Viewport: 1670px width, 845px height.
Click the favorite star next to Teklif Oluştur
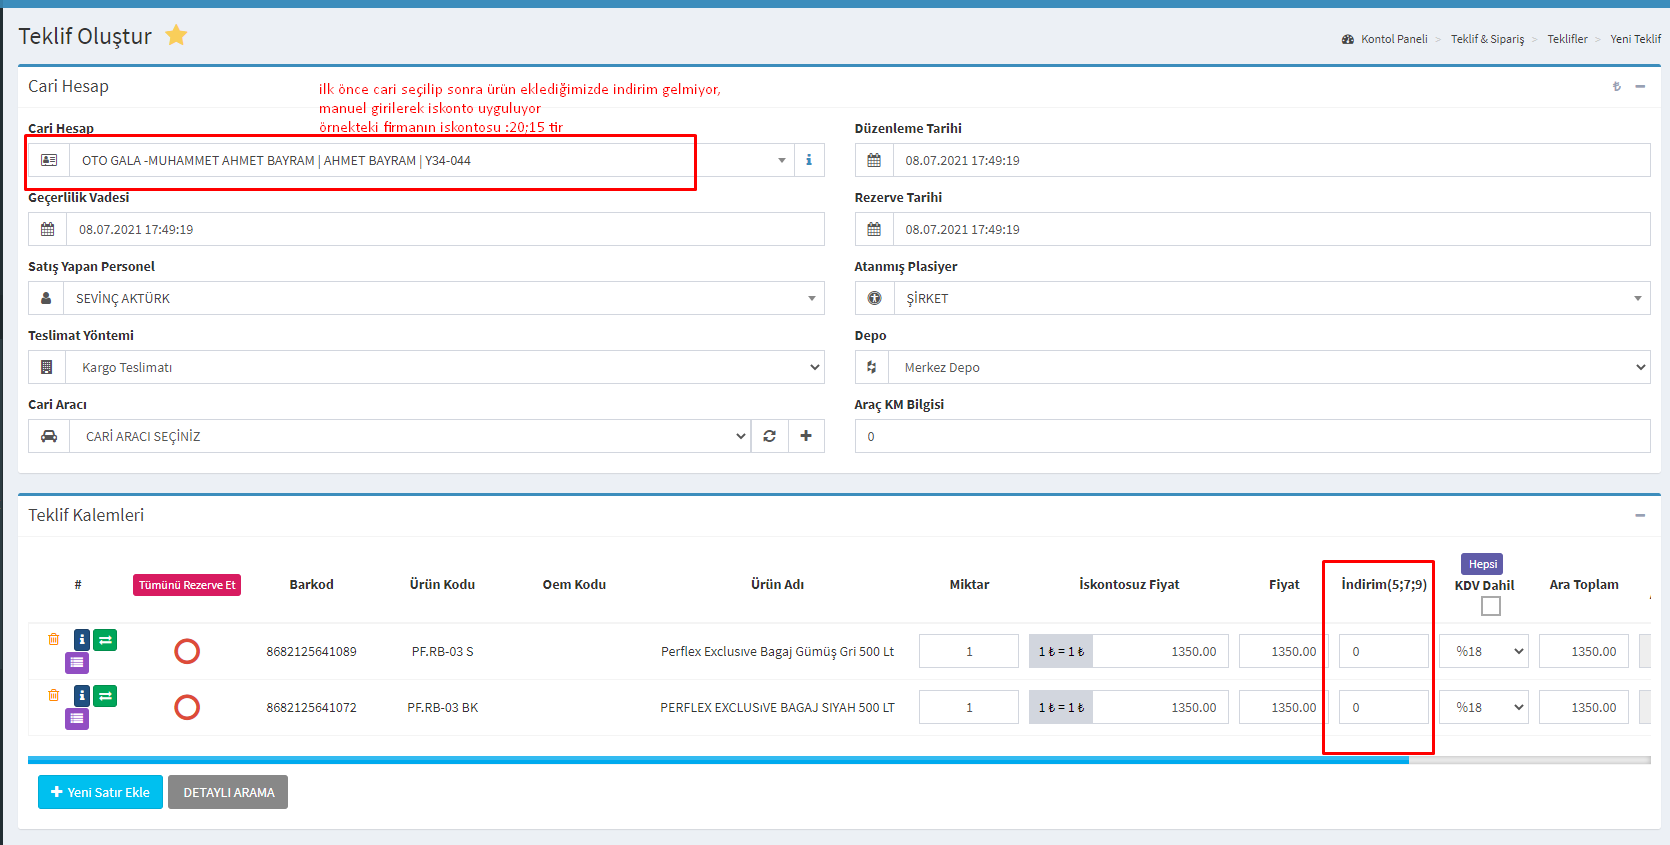[176, 36]
